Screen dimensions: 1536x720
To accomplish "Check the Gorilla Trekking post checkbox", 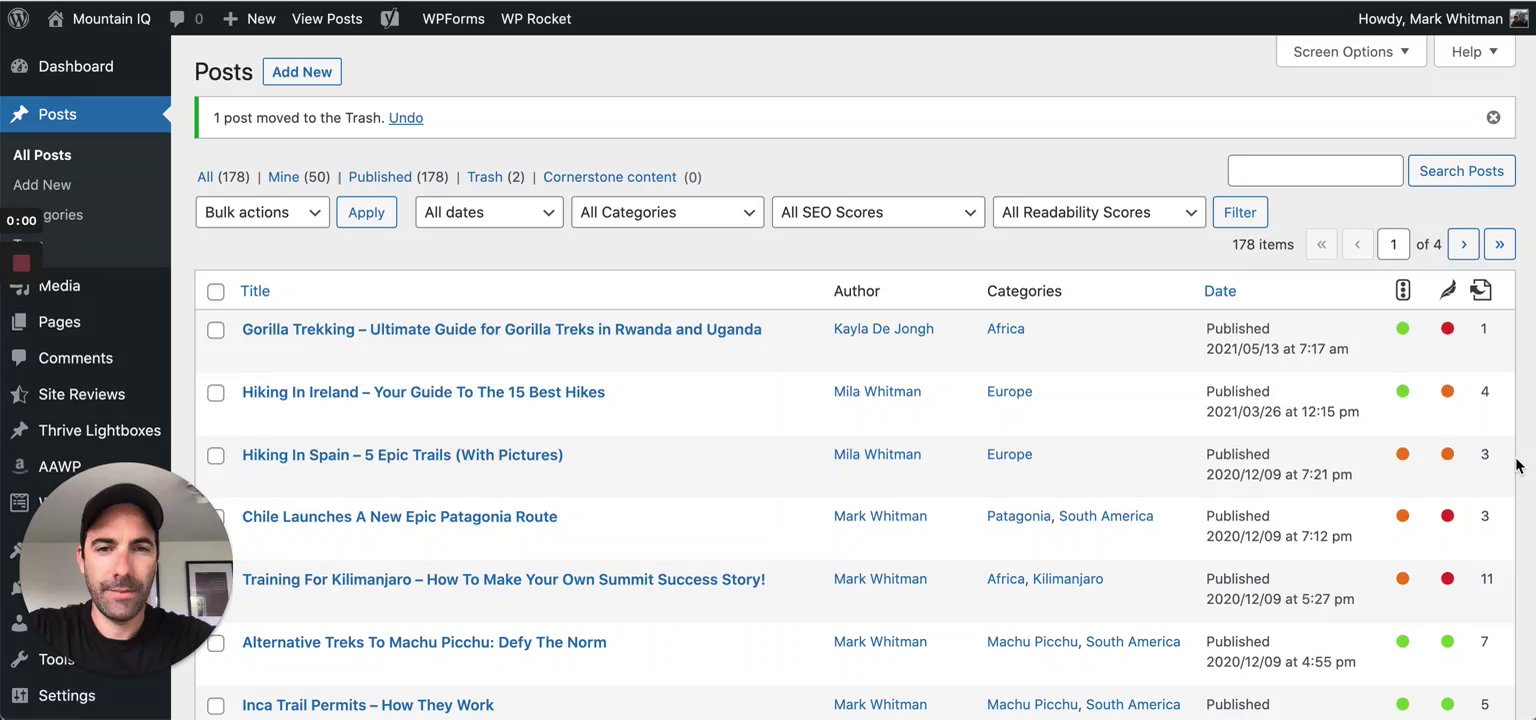I will point(216,330).
